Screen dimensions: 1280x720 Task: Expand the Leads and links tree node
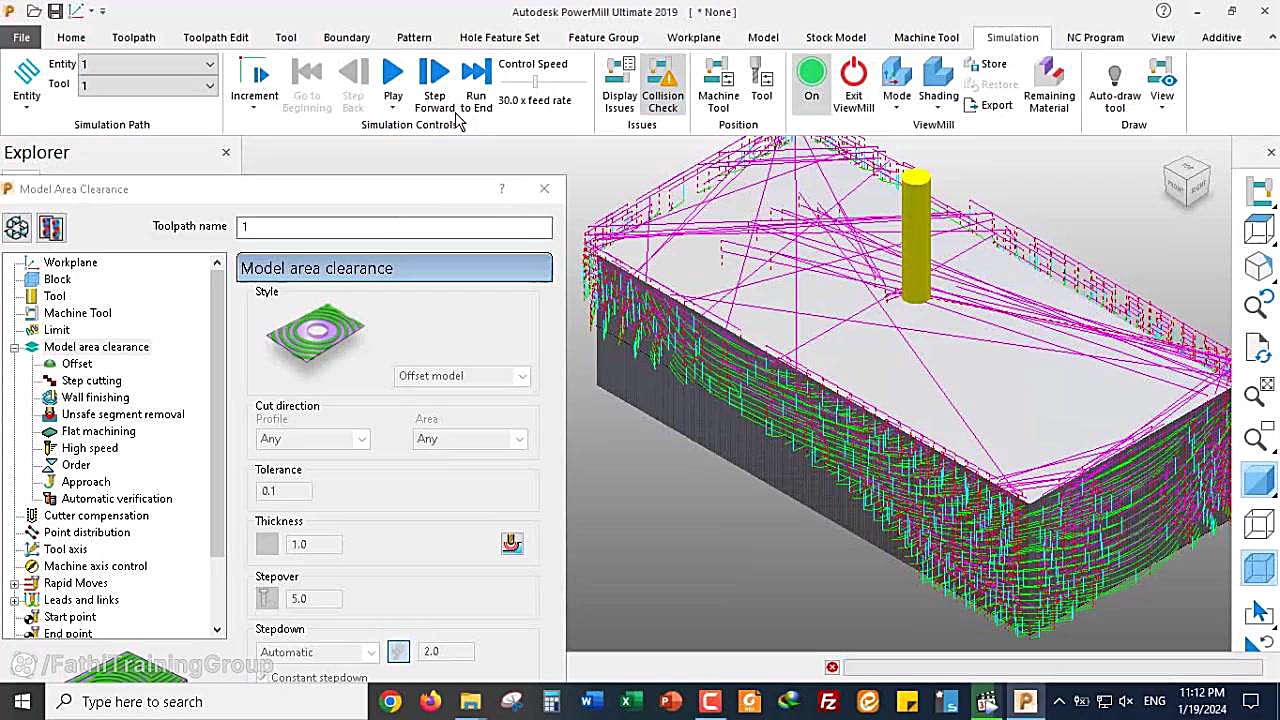coord(14,600)
